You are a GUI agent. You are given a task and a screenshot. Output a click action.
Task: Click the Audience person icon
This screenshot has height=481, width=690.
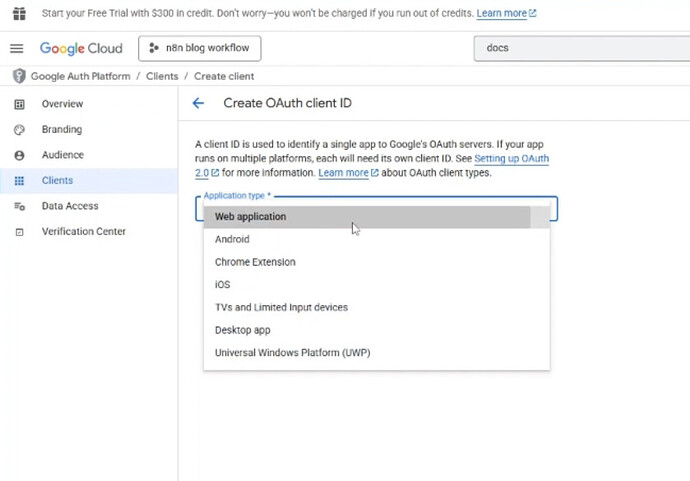(x=19, y=155)
